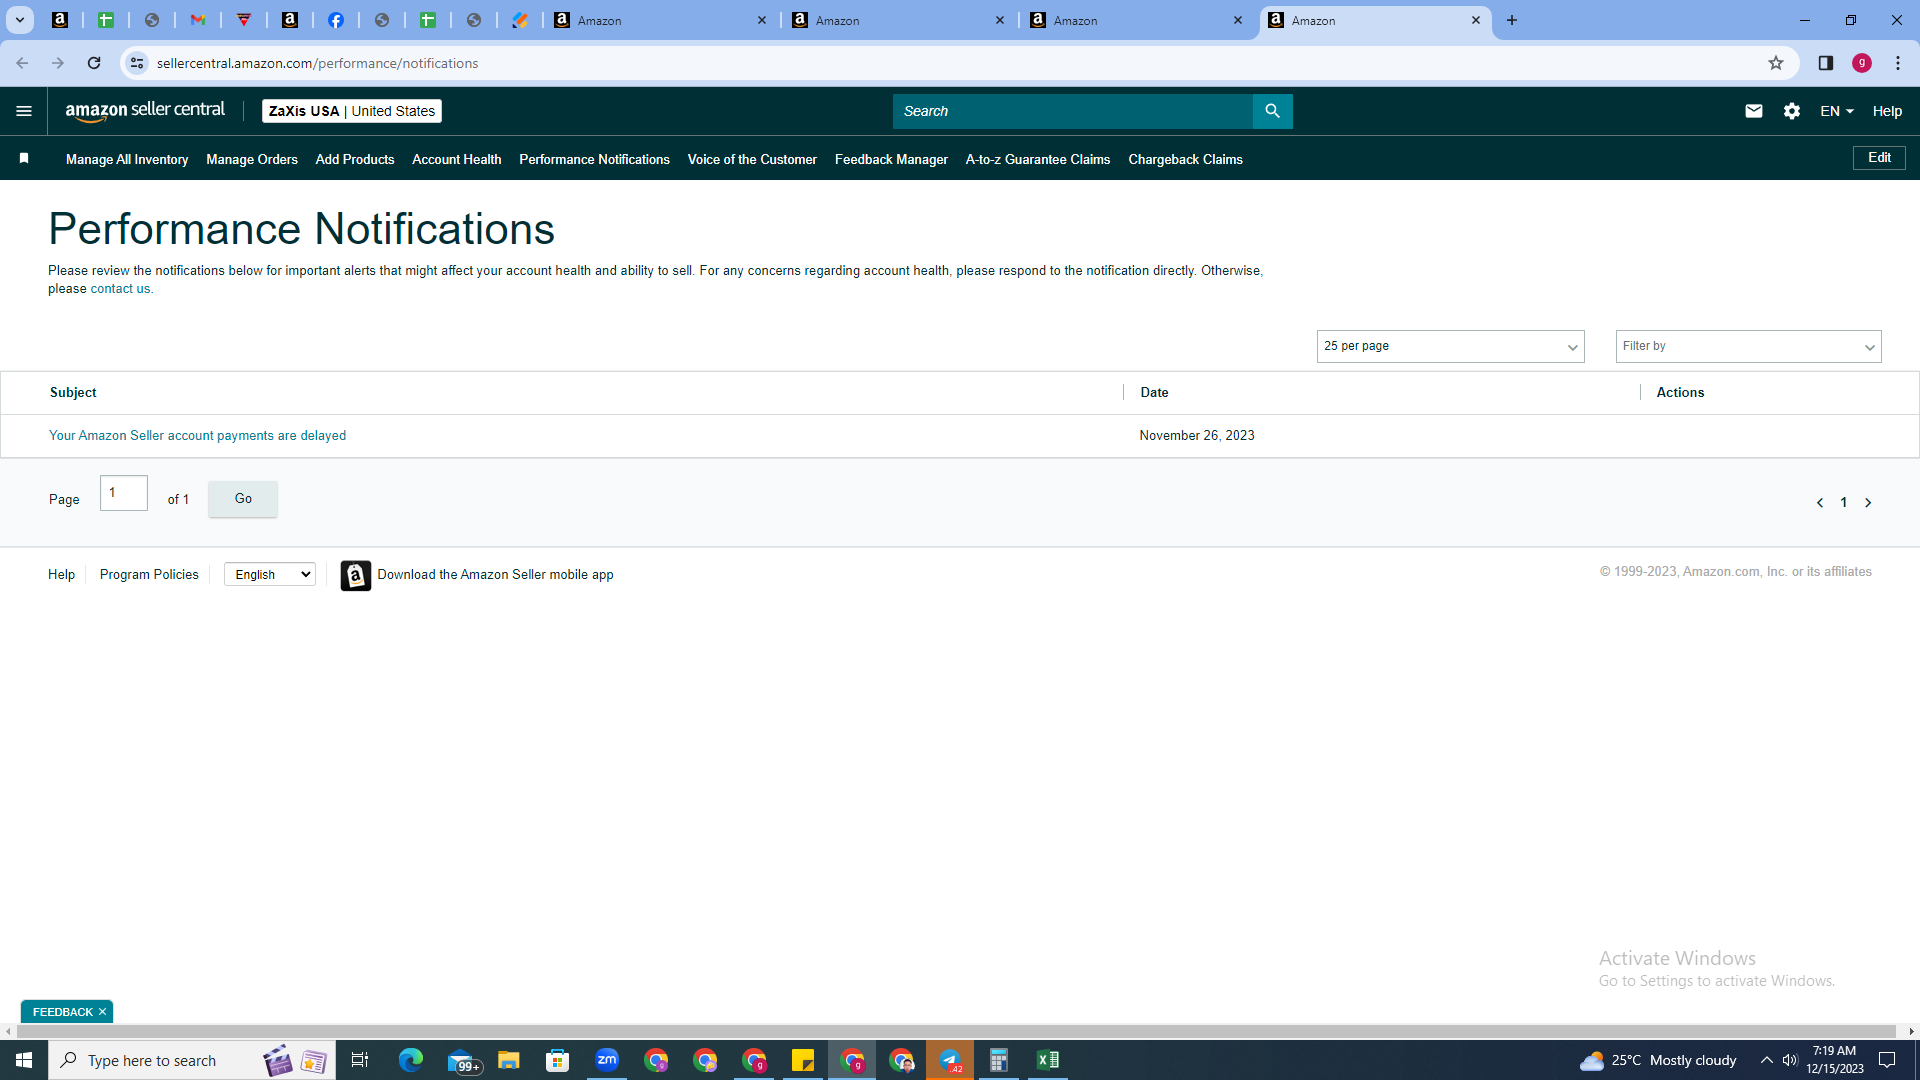This screenshot has width=1920, height=1080.
Task: Open Telegram from taskbar
Action: coord(950,1060)
